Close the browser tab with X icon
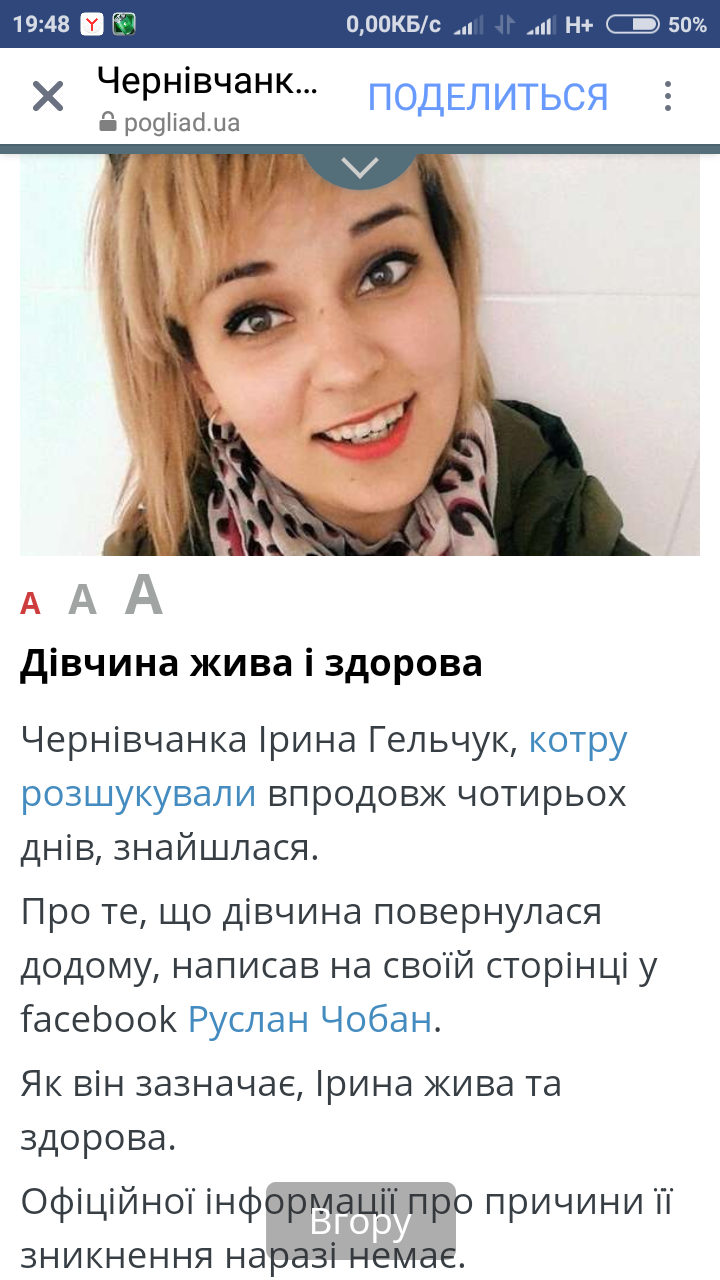 [x=48, y=97]
